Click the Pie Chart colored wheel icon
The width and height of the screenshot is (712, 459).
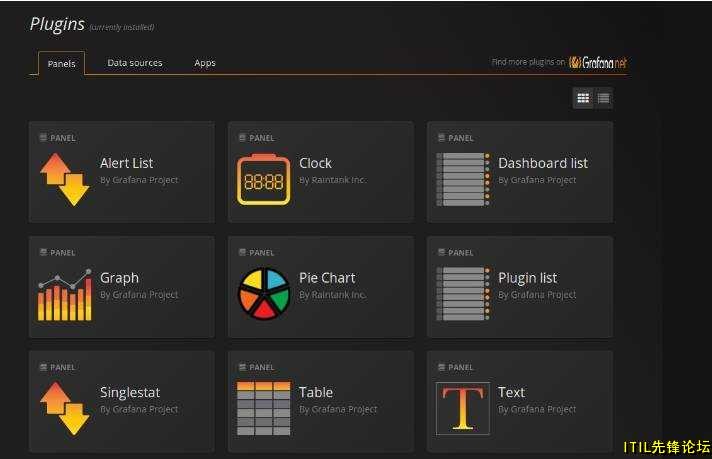tap(264, 294)
